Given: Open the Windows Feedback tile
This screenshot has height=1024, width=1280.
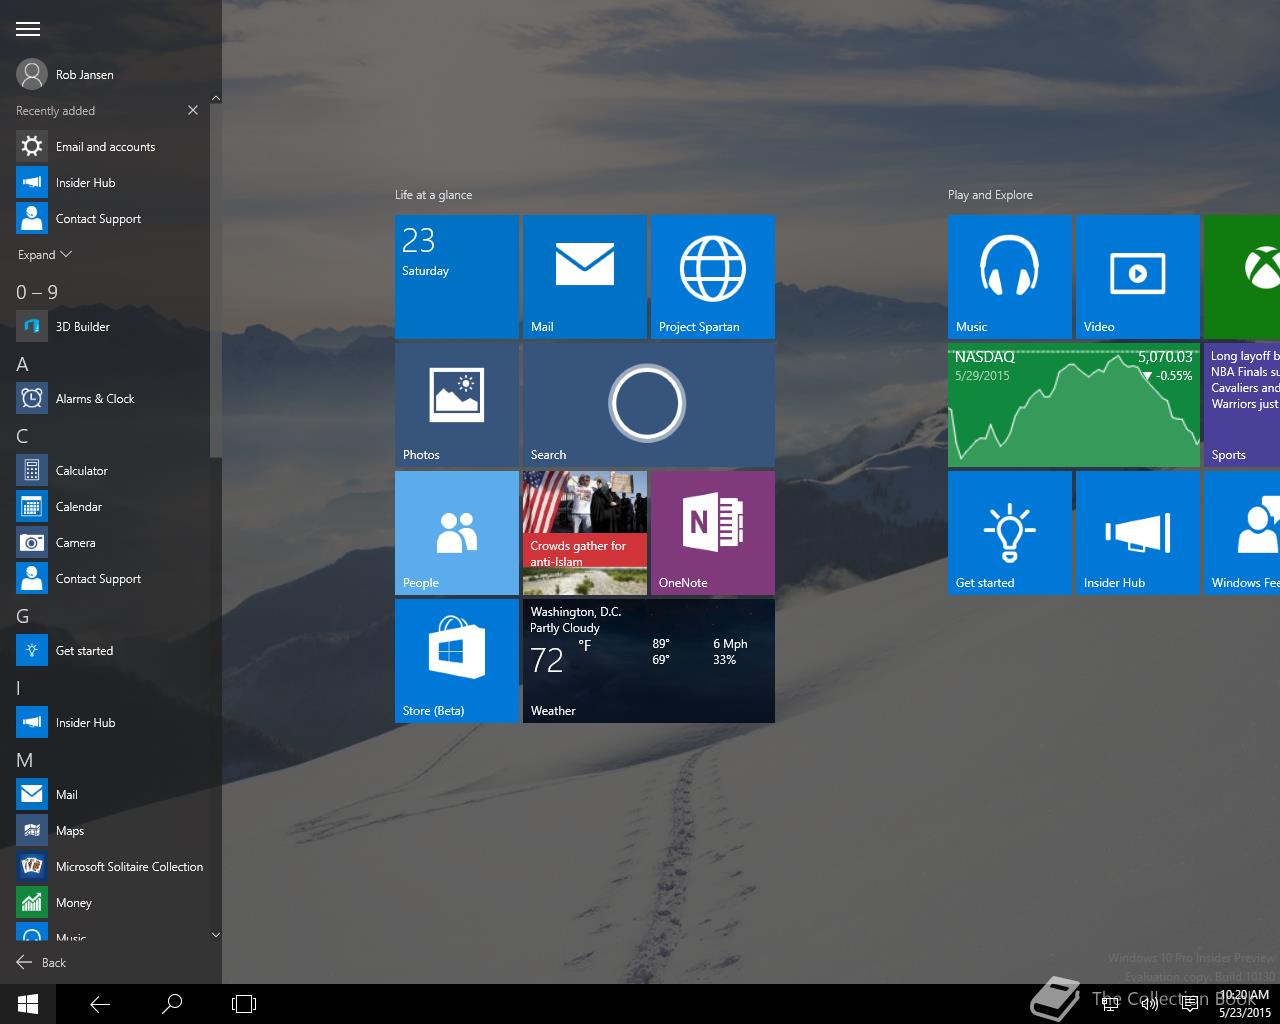Looking at the screenshot, I should coord(1242,533).
